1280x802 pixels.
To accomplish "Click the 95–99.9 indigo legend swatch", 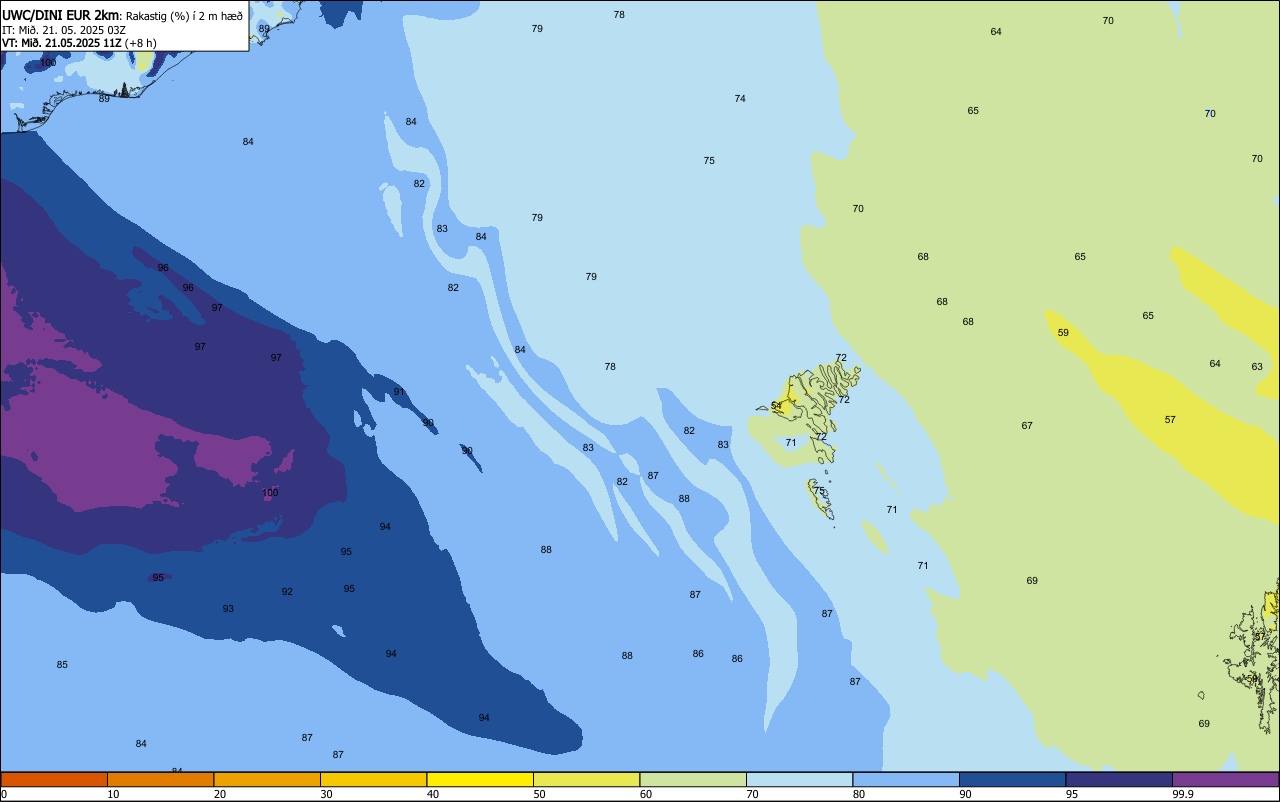I will (1119, 779).
